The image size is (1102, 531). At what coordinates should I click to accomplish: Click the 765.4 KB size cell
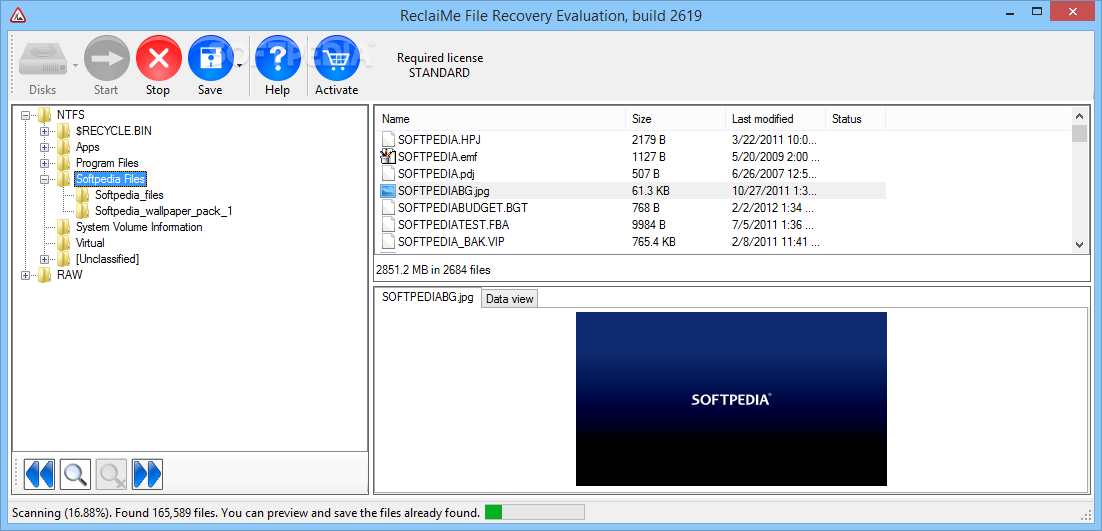click(654, 242)
